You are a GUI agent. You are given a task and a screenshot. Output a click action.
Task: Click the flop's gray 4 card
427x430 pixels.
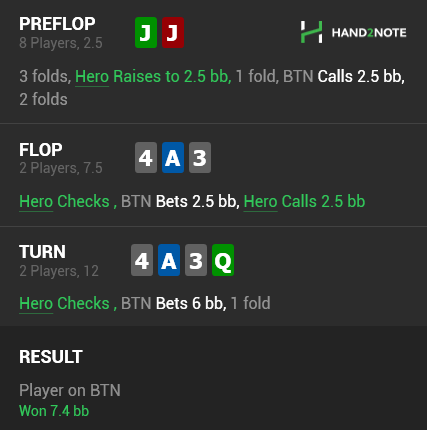pos(146,158)
